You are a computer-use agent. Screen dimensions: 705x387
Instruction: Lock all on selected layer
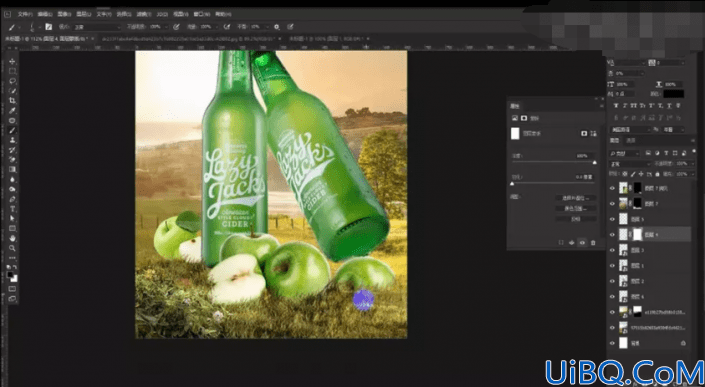tap(657, 174)
